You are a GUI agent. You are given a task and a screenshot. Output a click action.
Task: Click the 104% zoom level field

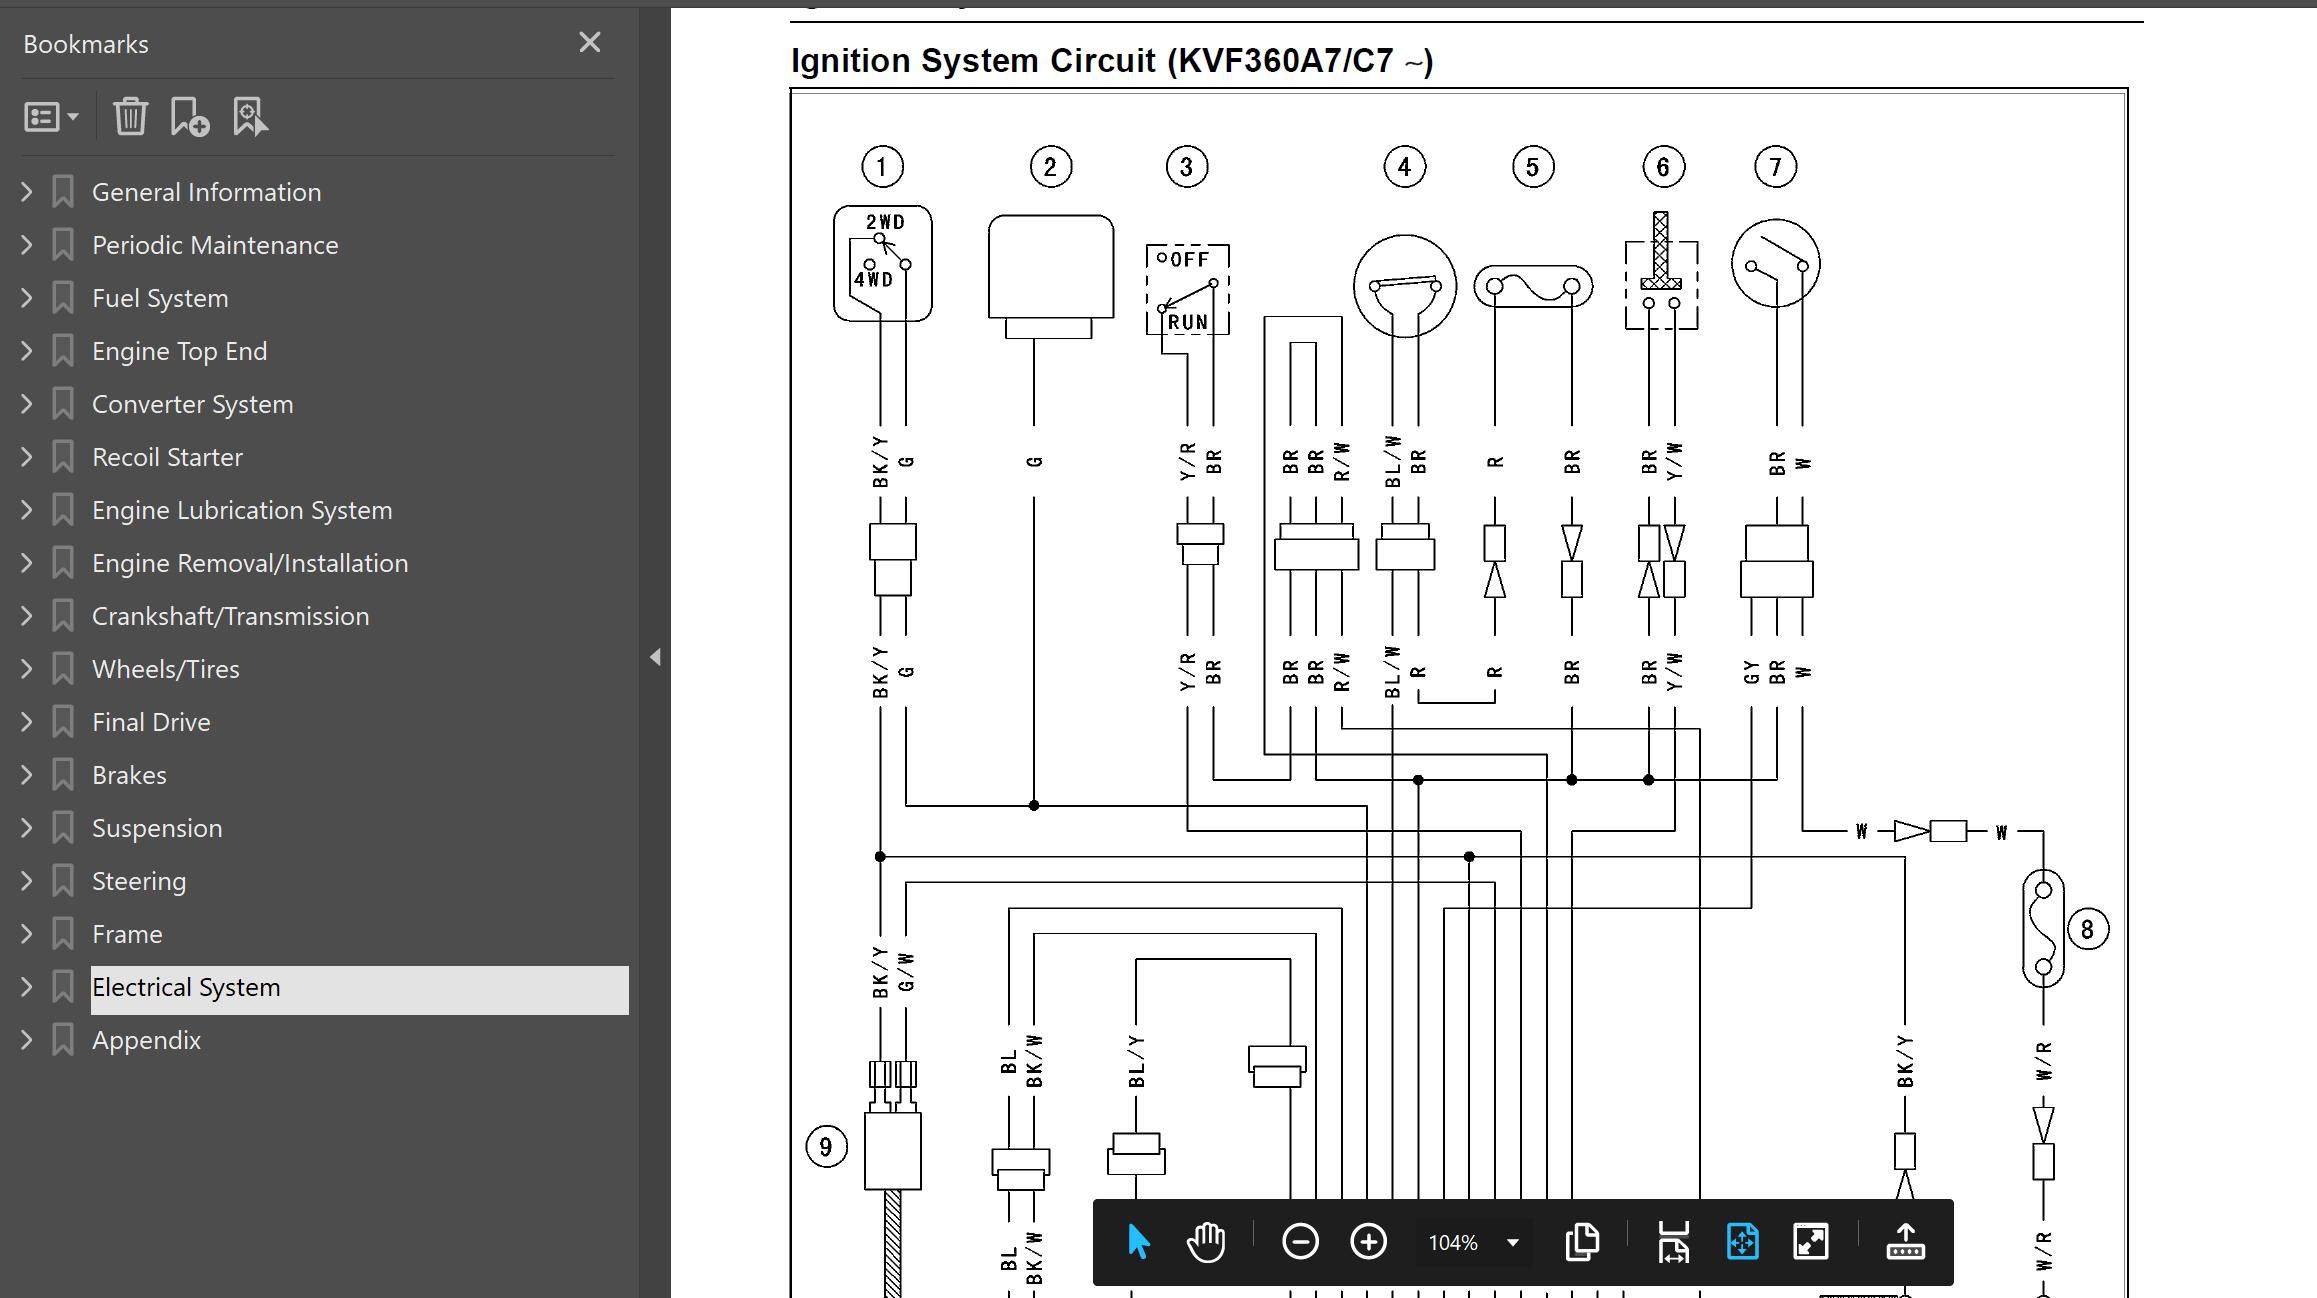point(1453,1243)
